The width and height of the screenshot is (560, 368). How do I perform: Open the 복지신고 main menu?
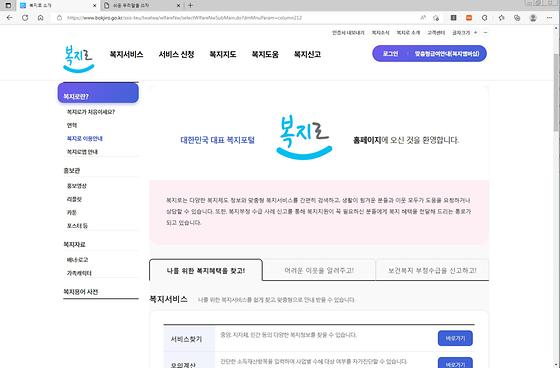307,54
